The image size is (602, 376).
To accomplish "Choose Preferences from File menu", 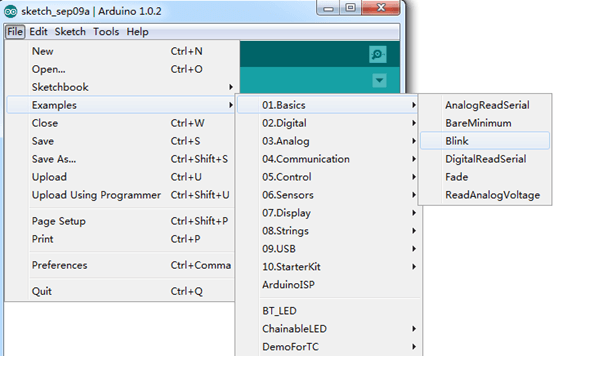I will tap(120, 265).
